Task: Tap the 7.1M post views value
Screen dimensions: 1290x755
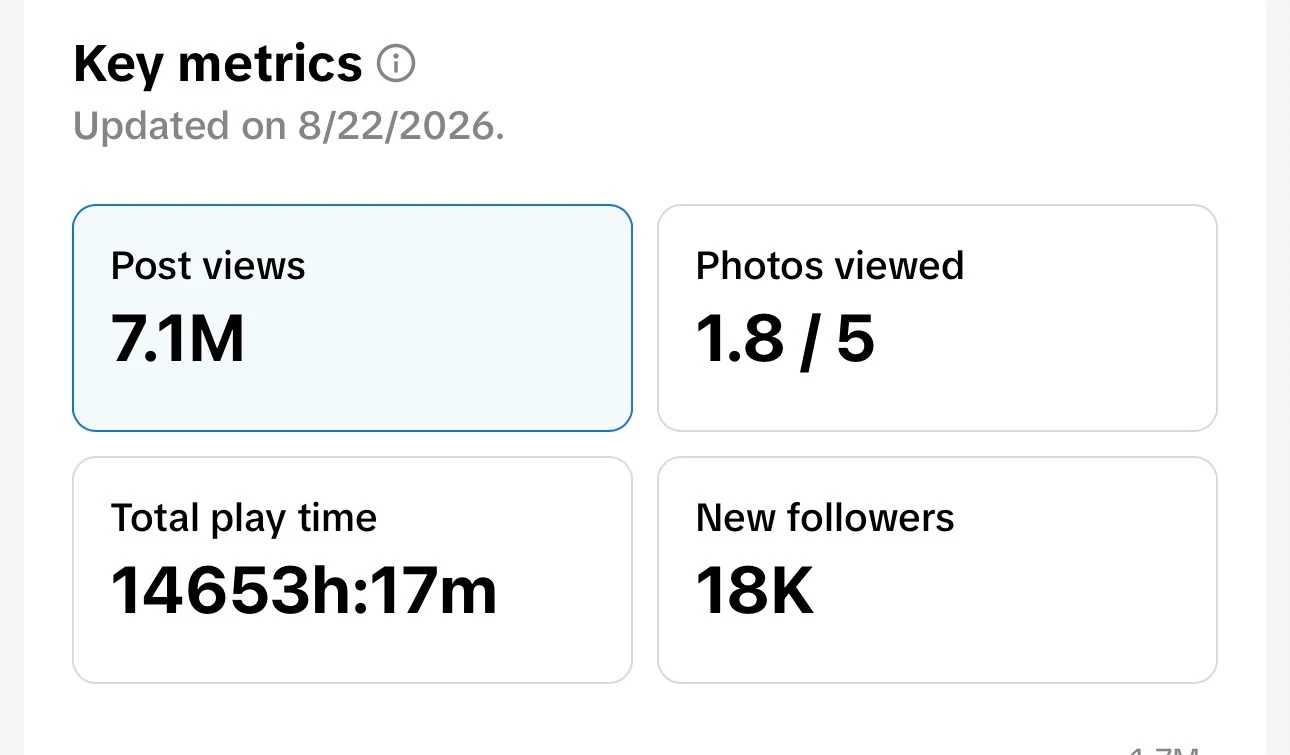Action: (178, 339)
